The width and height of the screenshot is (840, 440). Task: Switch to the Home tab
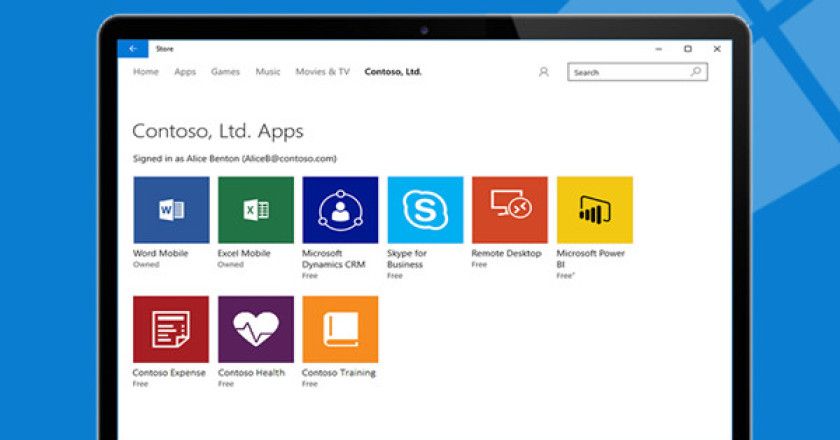[x=146, y=72]
